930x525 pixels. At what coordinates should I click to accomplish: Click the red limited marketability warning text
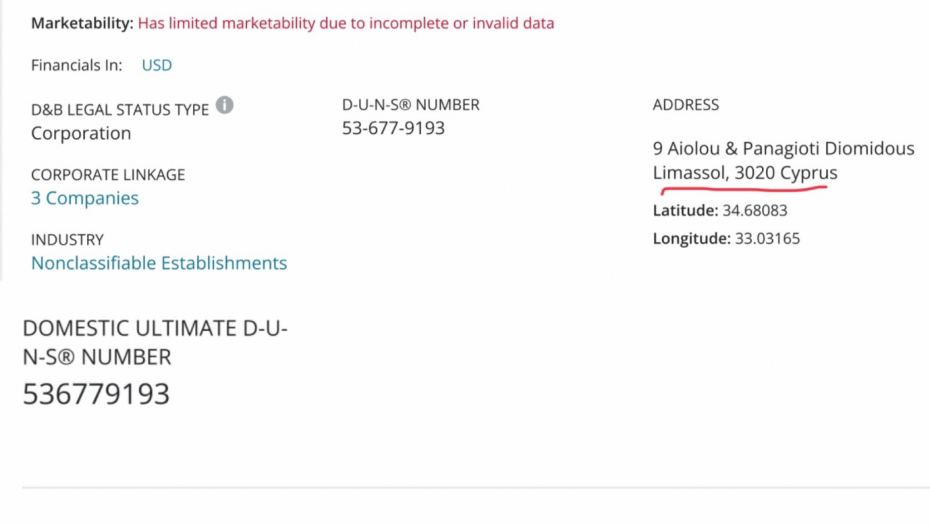[x=346, y=23]
